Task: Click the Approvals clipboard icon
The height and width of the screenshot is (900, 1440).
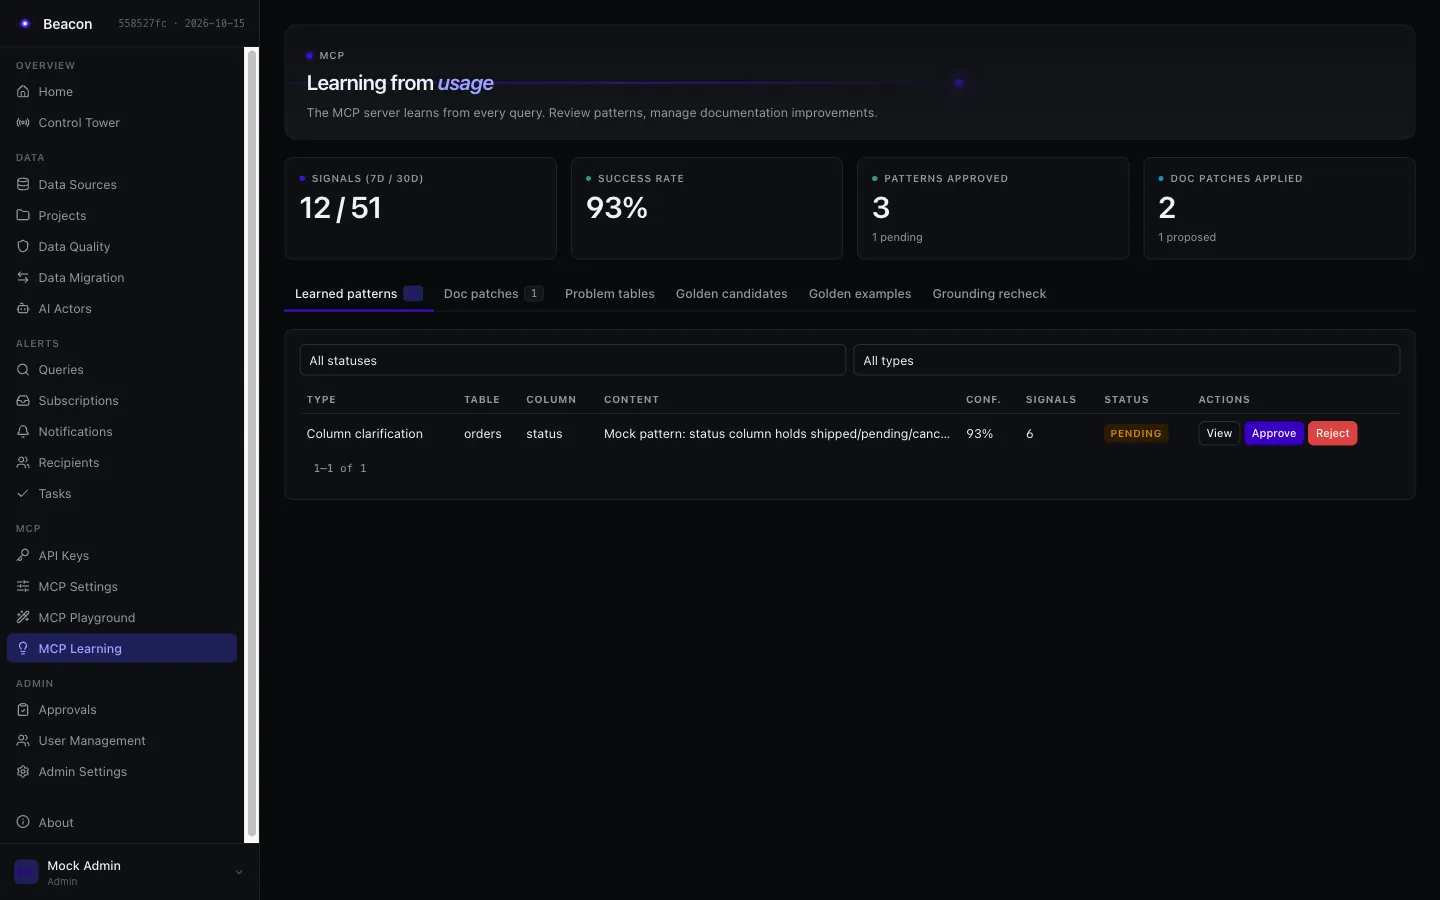Action: pos(23,709)
